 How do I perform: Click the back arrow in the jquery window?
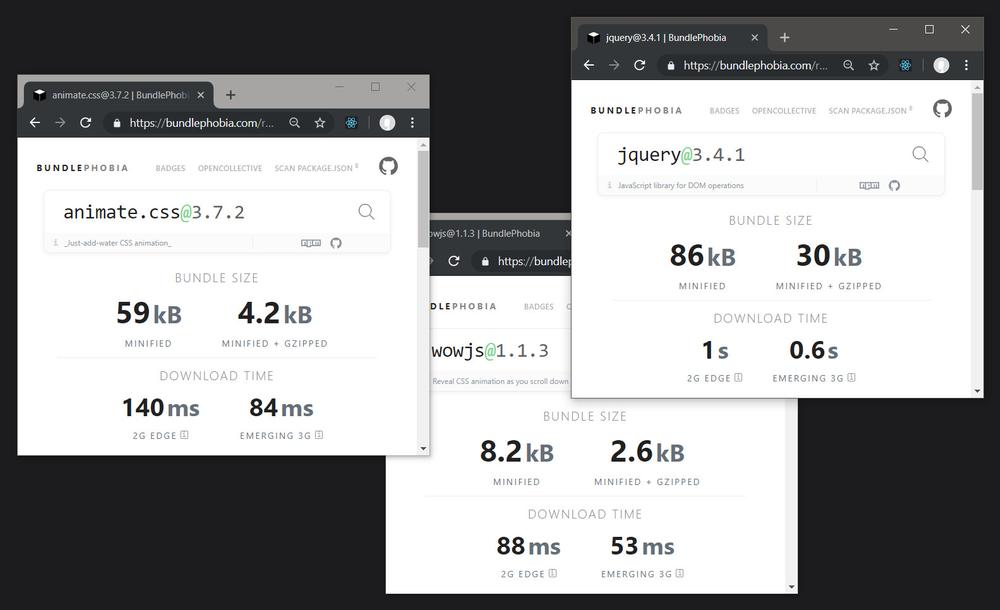coord(589,64)
